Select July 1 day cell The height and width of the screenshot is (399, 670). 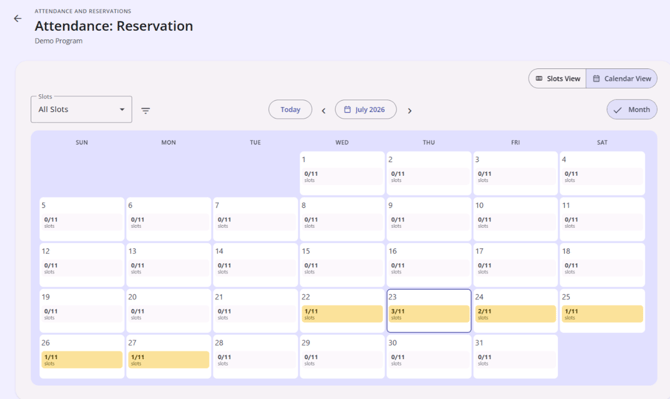coord(342,173)
